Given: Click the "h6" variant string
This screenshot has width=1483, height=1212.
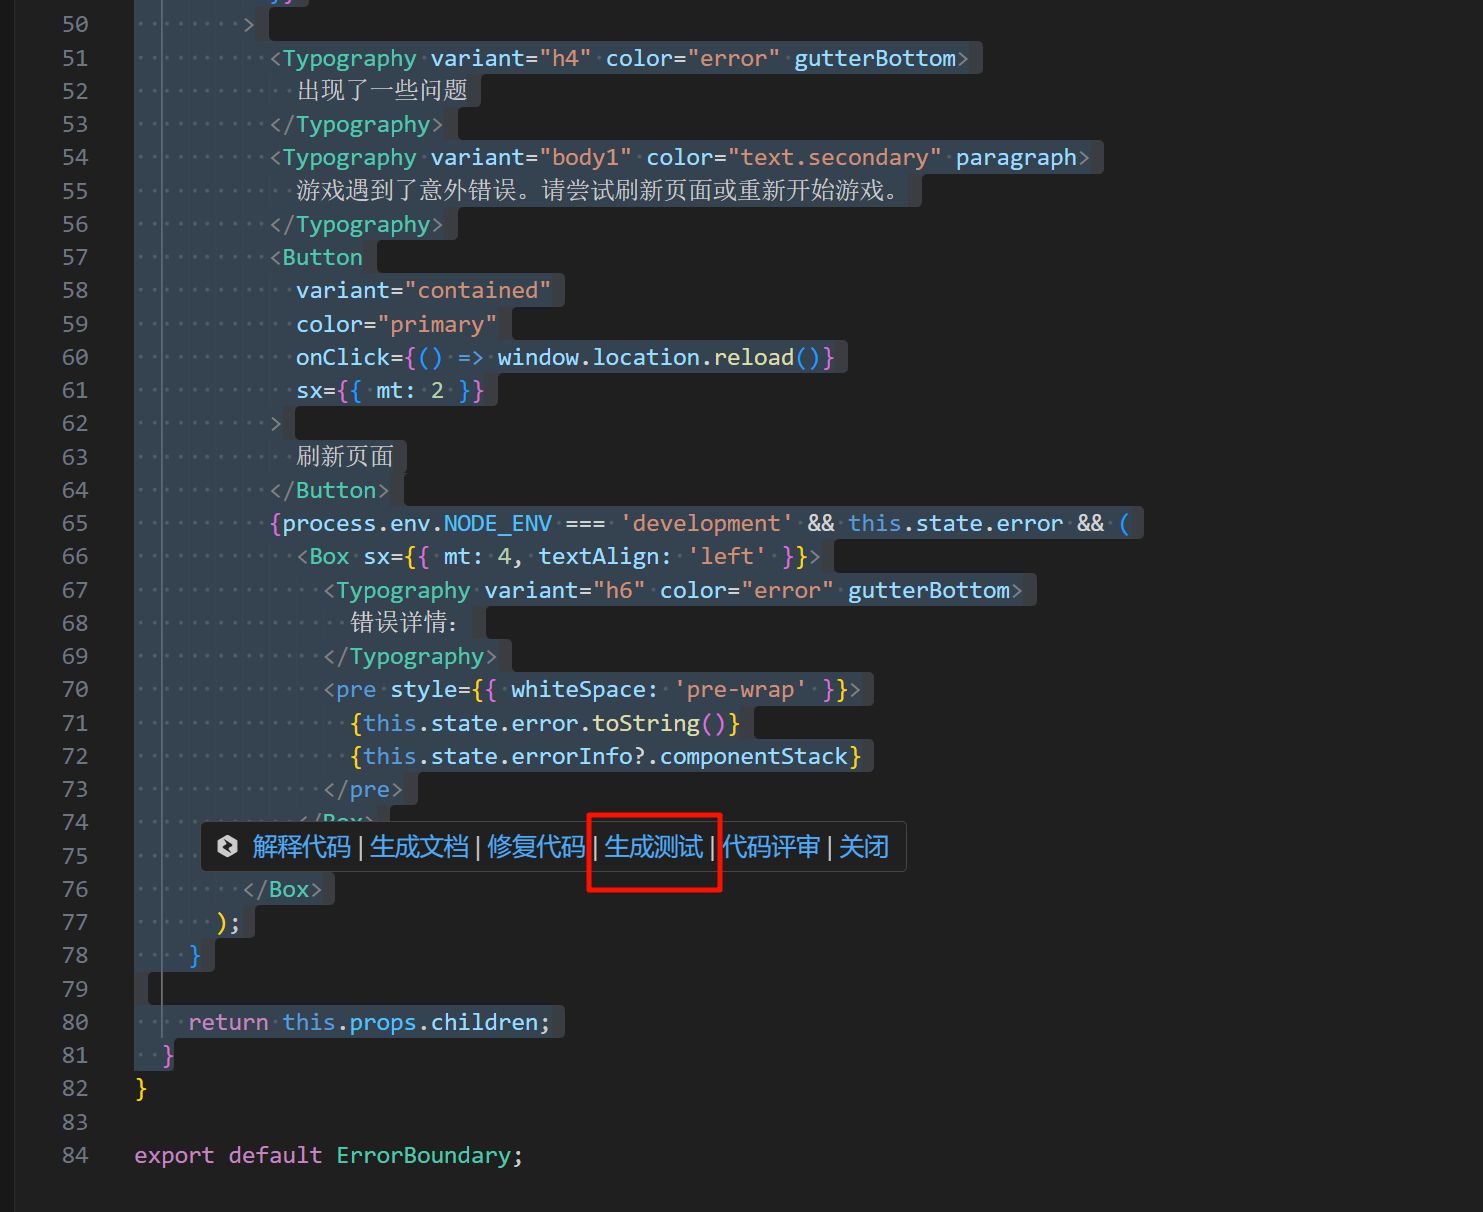Looking at the screenshot, I should 619,590.
